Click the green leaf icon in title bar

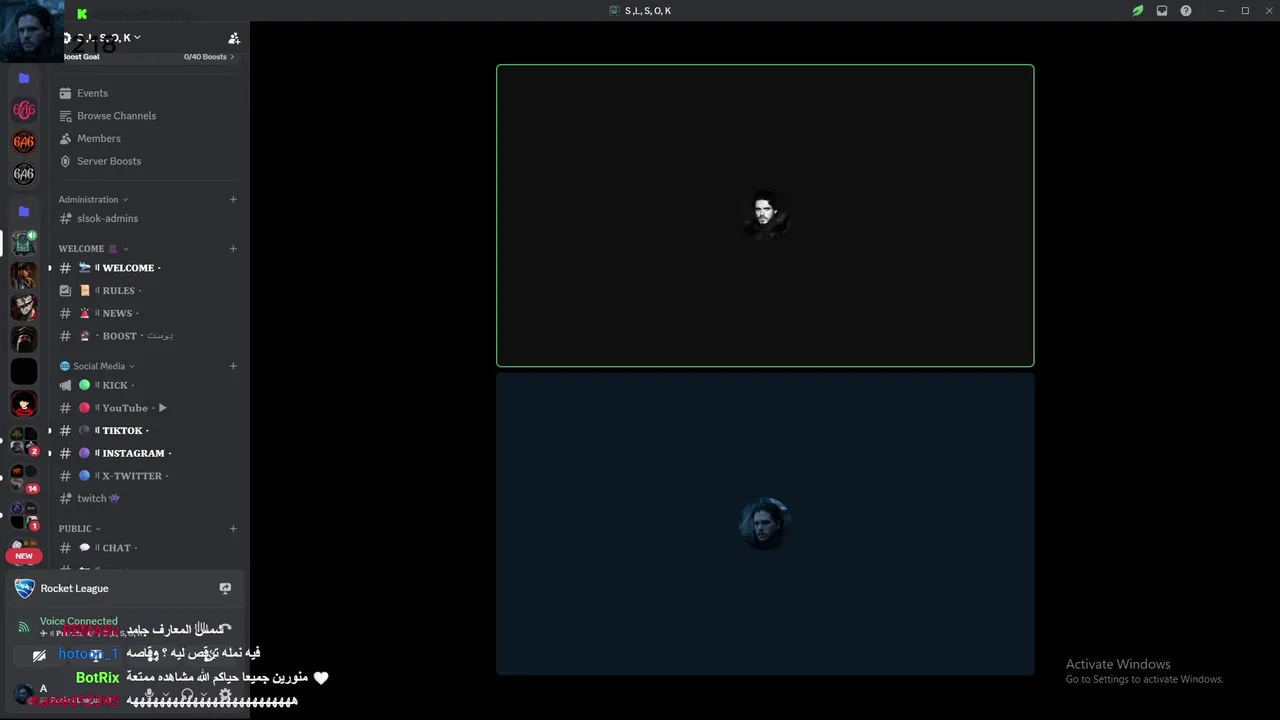coord(1138,11)
